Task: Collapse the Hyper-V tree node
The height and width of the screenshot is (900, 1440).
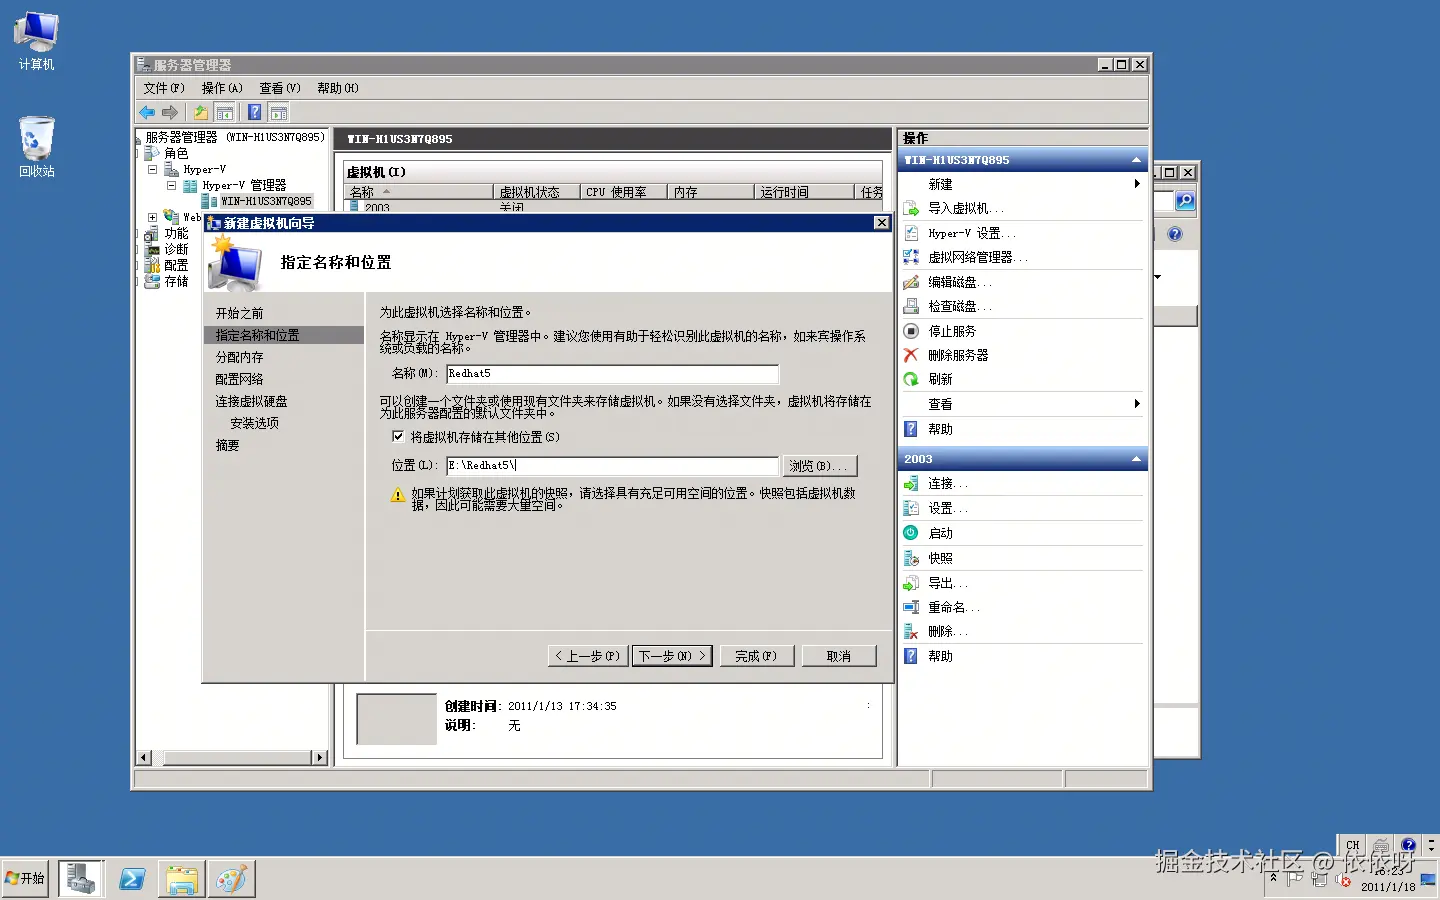Action: click(153, 169)
